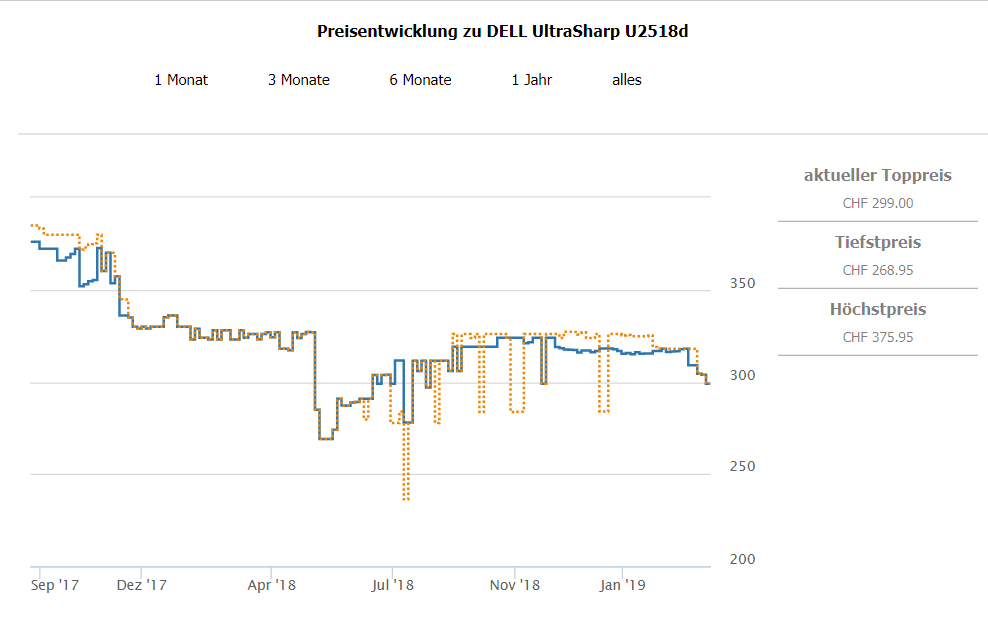Show the '6 Monate' price history
The height and width of the screenshot is (617, 988).
coord(420,80)
